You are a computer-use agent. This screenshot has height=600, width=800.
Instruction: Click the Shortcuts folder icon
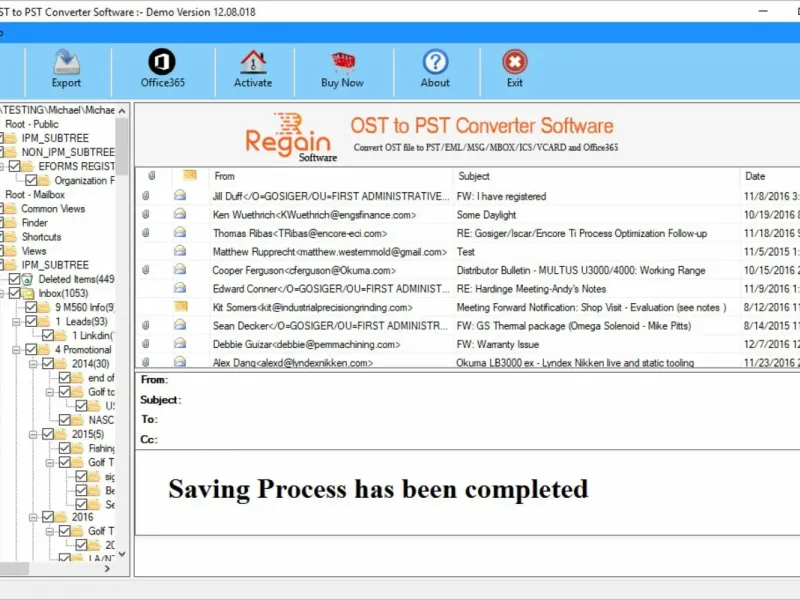point(10,237)
